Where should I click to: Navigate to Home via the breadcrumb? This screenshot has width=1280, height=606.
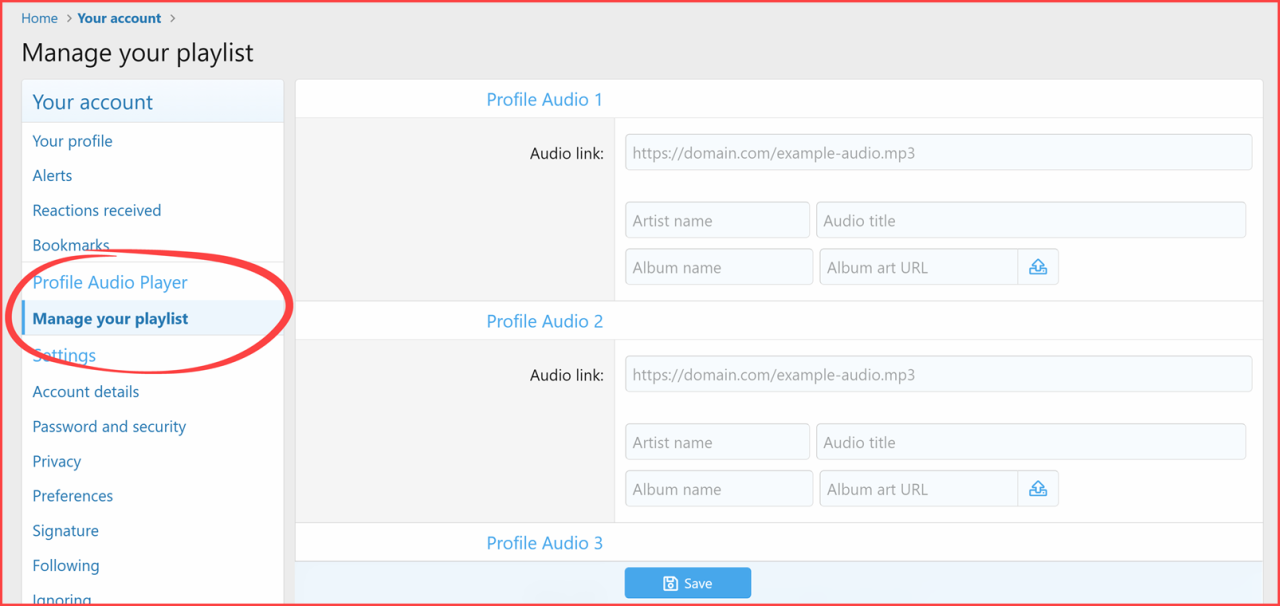tap(39, 17)
